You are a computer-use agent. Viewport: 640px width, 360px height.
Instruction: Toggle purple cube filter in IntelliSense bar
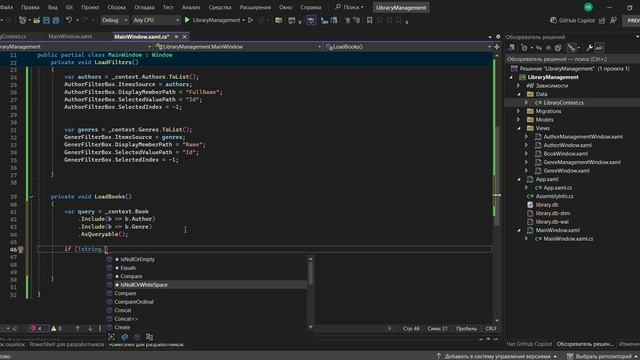pyautogui.click(x=137, y=337)
